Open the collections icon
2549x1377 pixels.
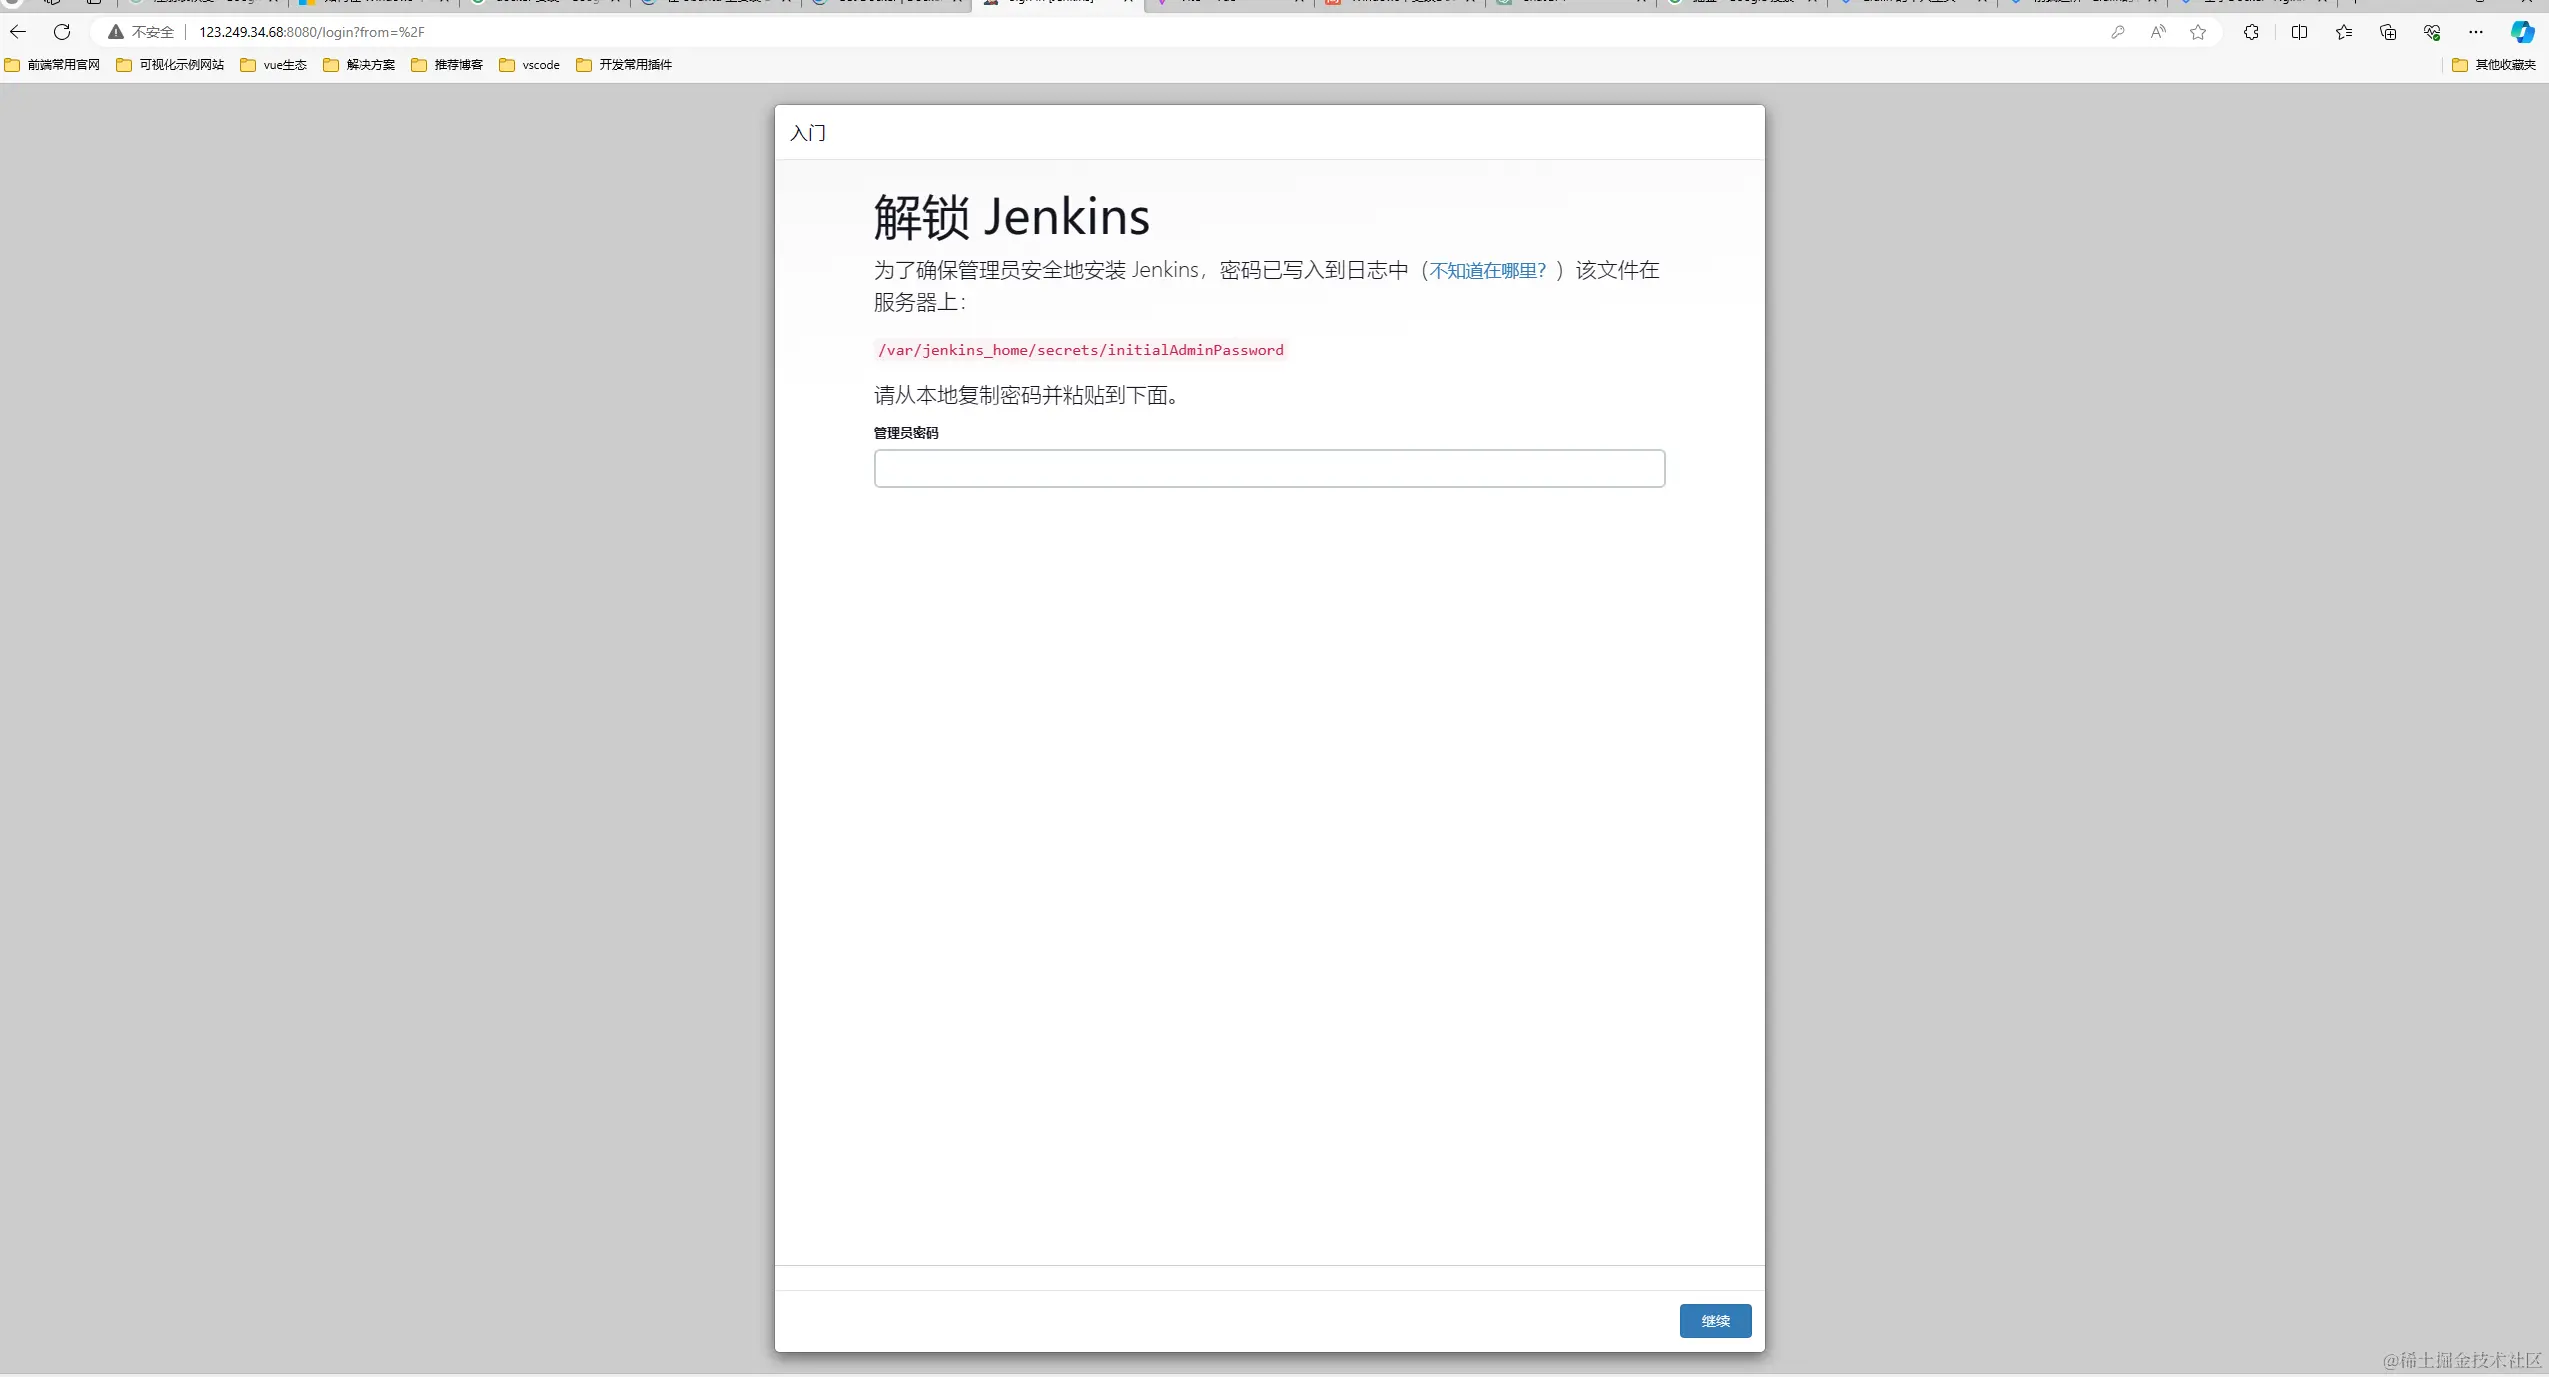coord(2388,32)
